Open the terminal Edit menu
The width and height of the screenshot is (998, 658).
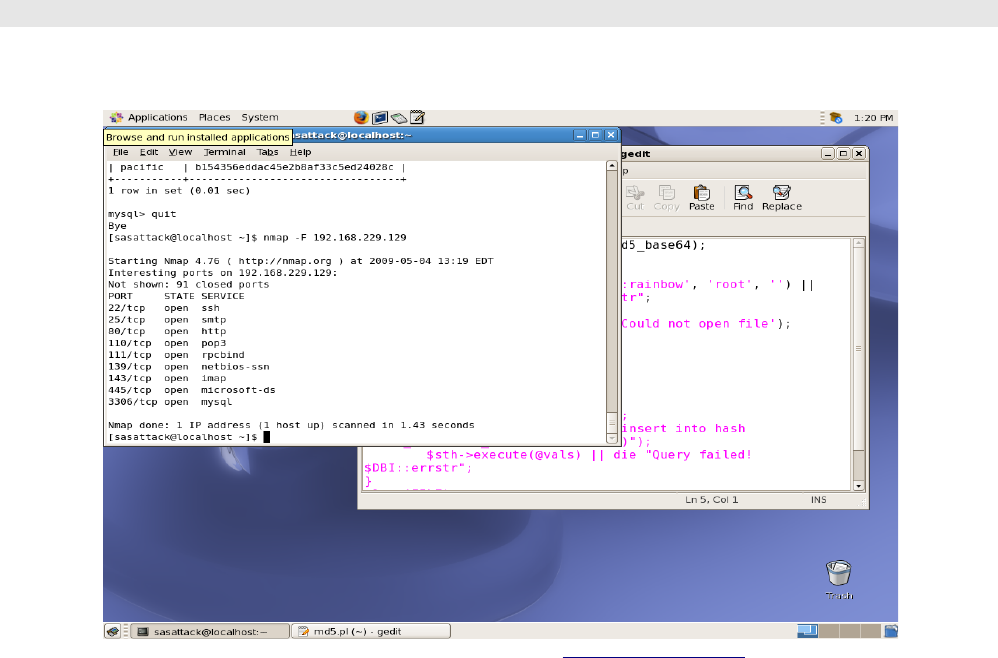point(149,152)
